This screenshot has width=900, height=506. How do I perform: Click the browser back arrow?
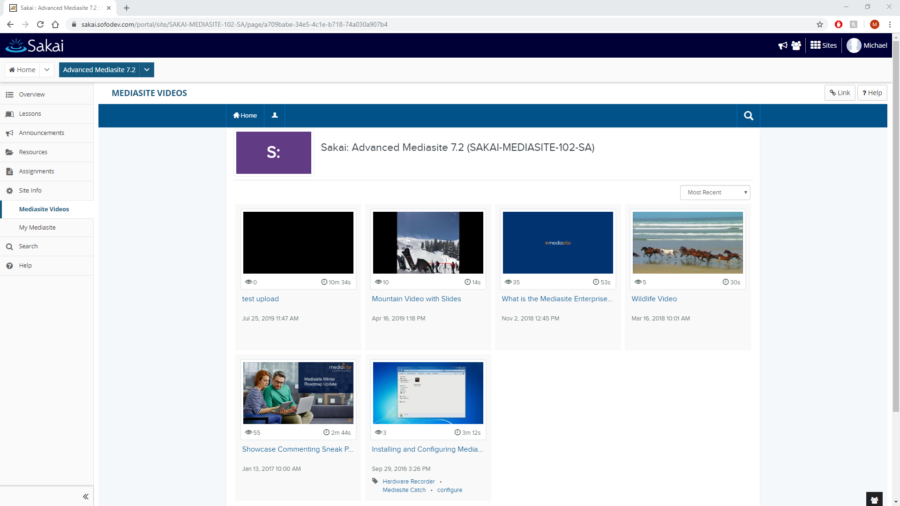(x=10, y=24)
